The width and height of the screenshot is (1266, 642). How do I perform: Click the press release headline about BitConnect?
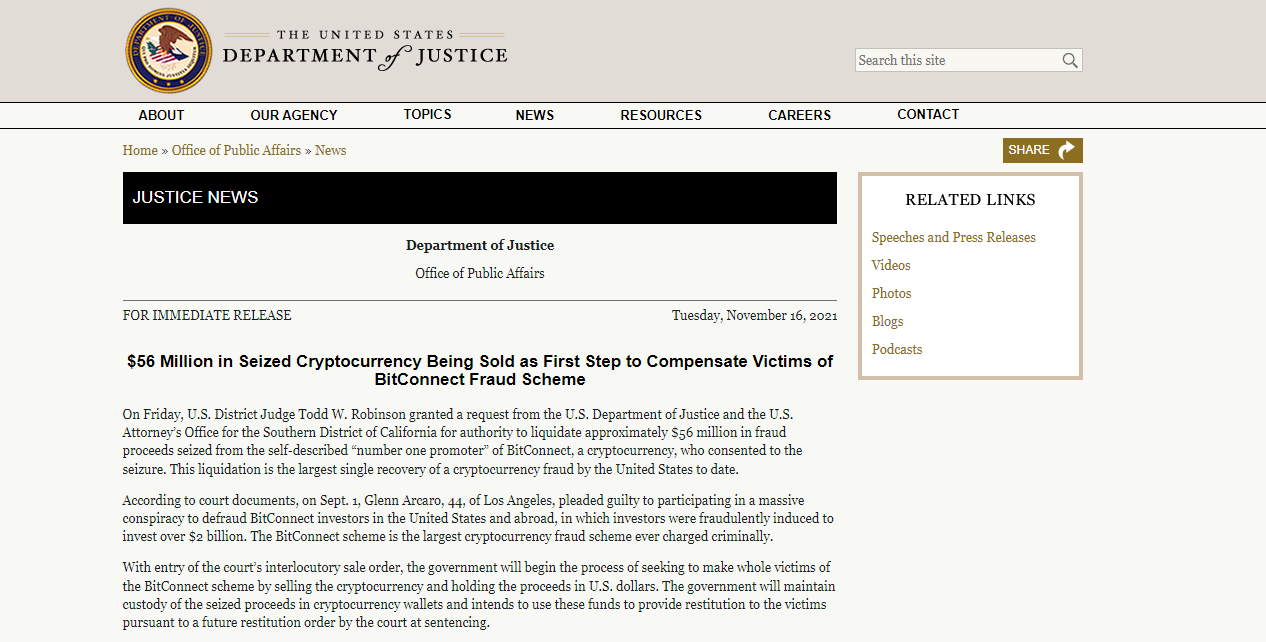[480, 370]
